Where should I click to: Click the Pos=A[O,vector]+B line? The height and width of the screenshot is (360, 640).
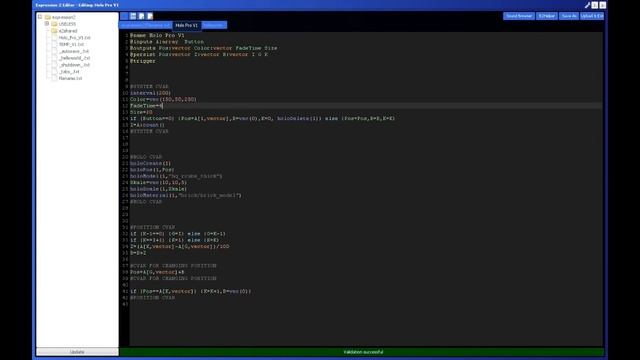[157, 272]
